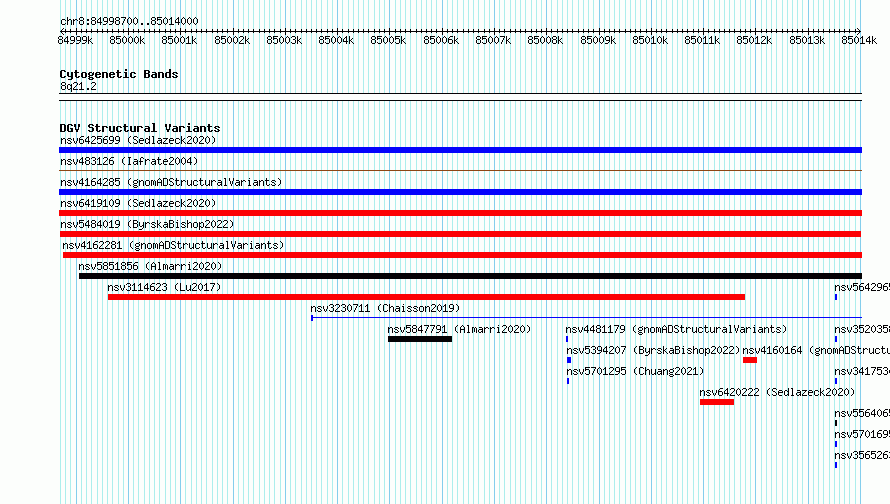This screenshot has width=890, height=504.
Task: Select nsv5851856 (Almarri2020) label
Action: click(x=150, y=266)
